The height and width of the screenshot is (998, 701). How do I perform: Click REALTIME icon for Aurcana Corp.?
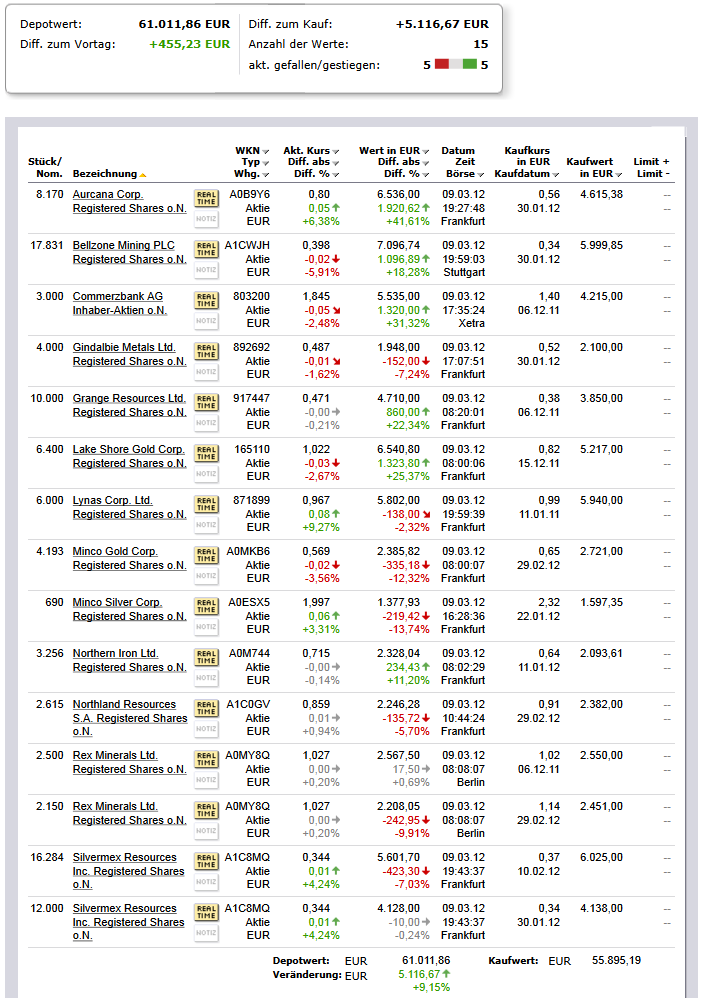point(206,198)
